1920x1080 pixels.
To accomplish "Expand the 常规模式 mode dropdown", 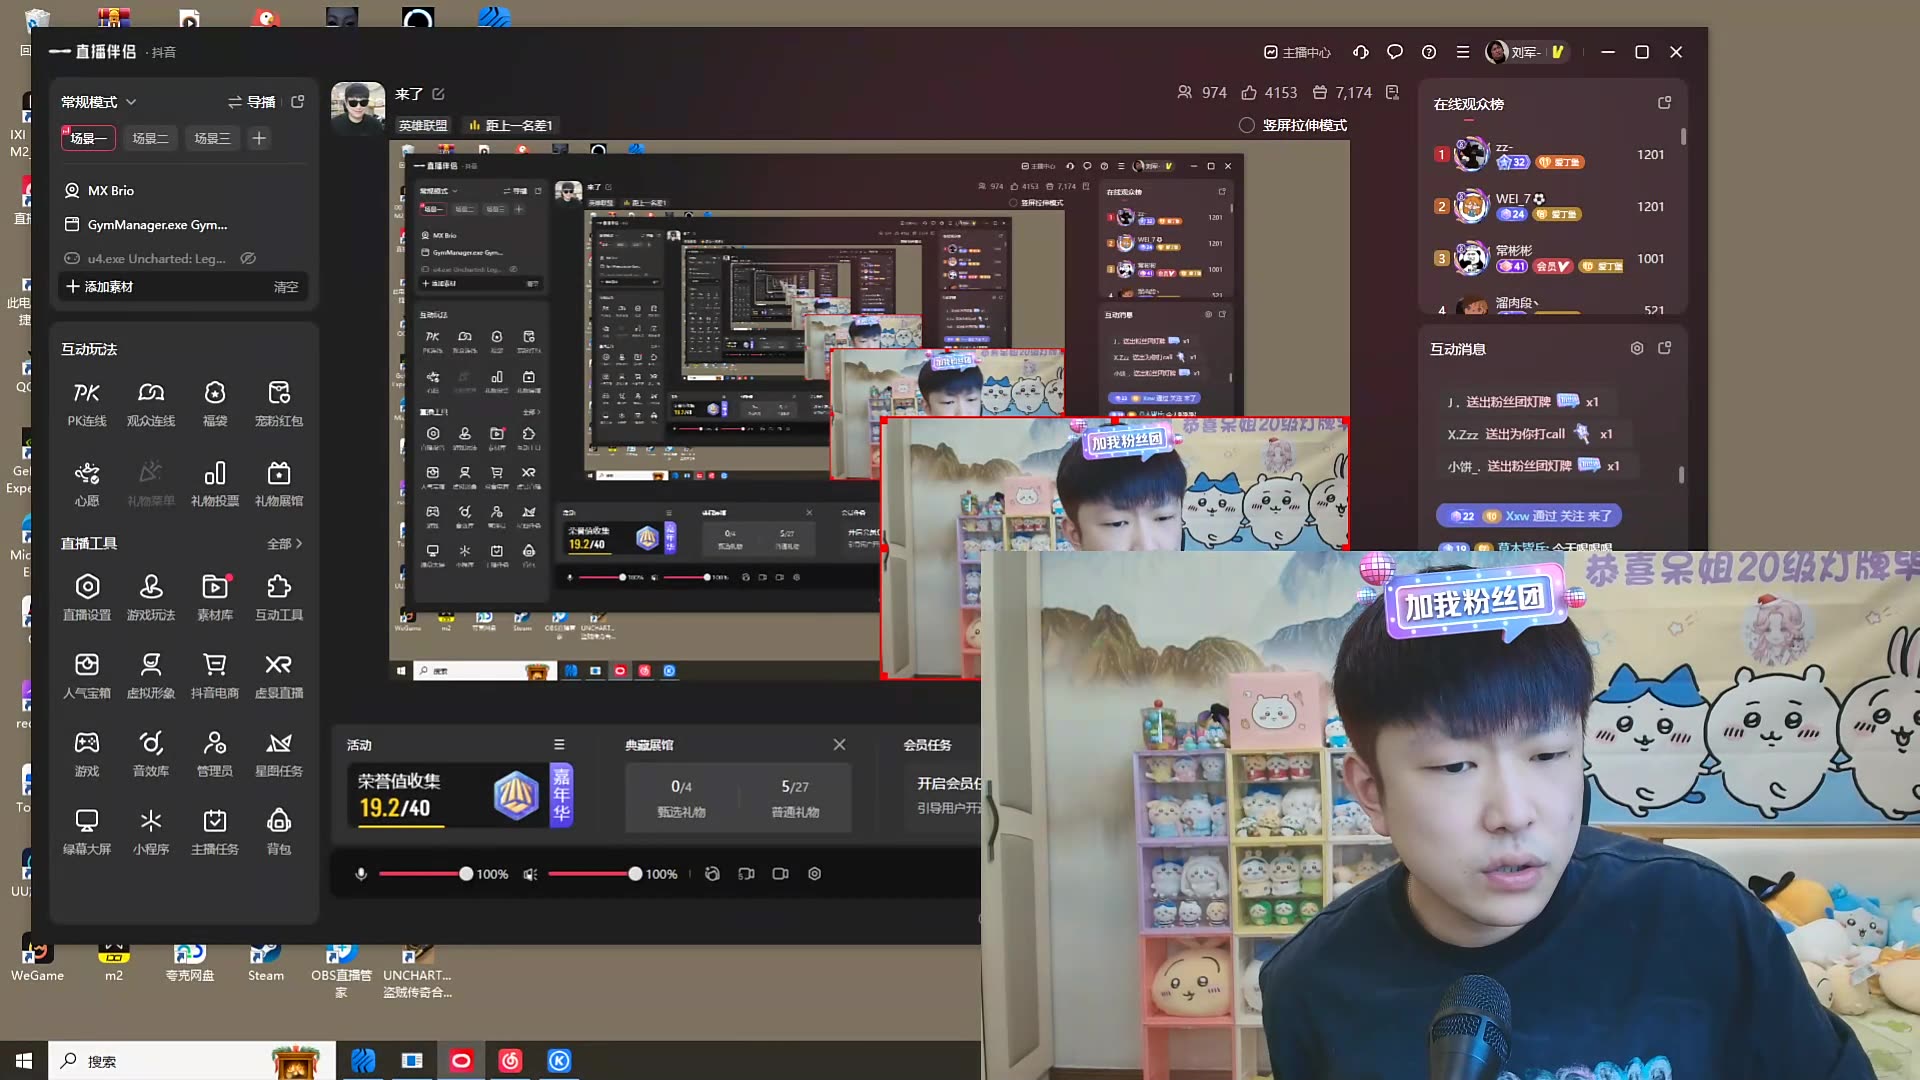I will click(x=98, y=102).
